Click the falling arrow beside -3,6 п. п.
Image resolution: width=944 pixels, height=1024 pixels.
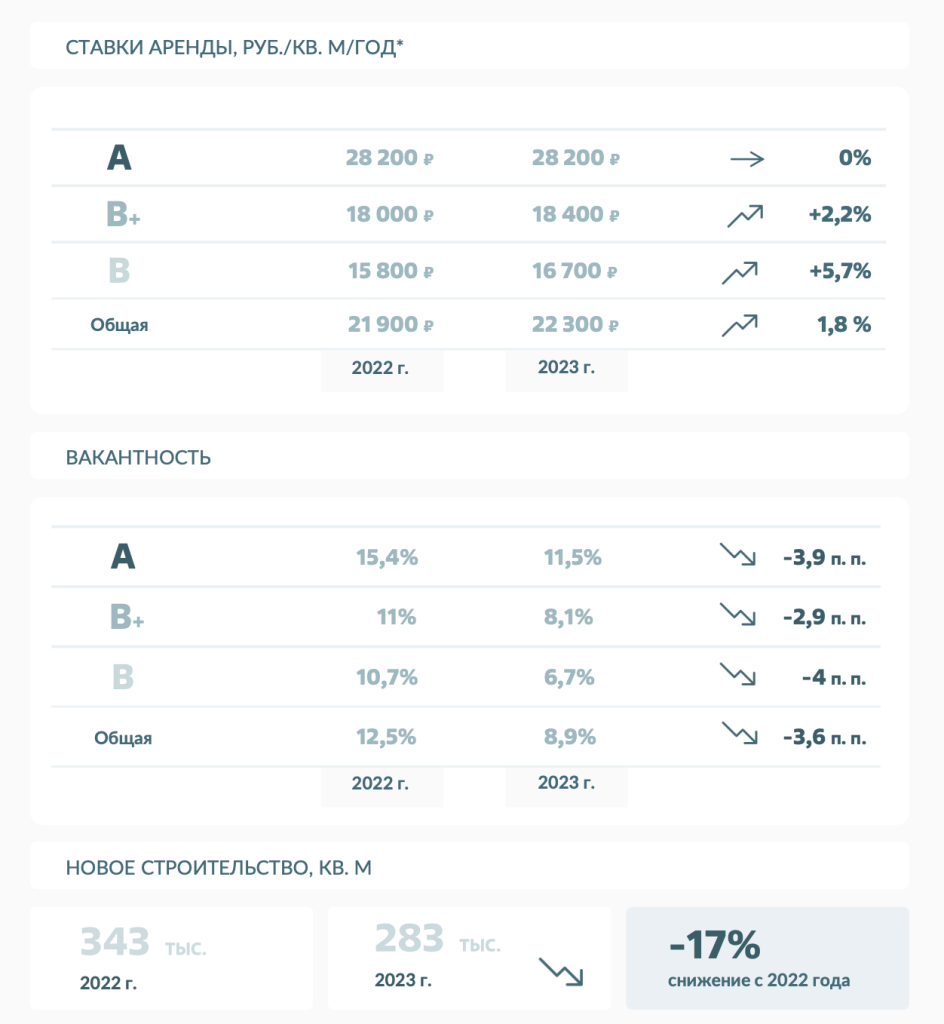pyautogui.click(x=738, y=735)
